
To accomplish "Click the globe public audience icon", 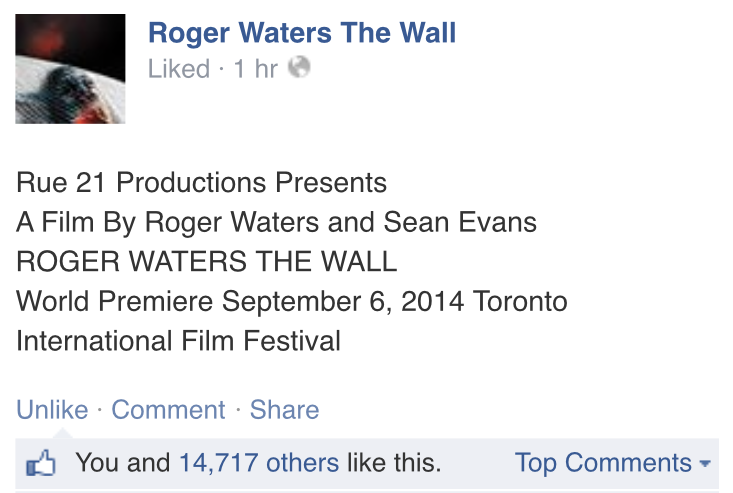I will pyautogui.click(x=299, y=68).
